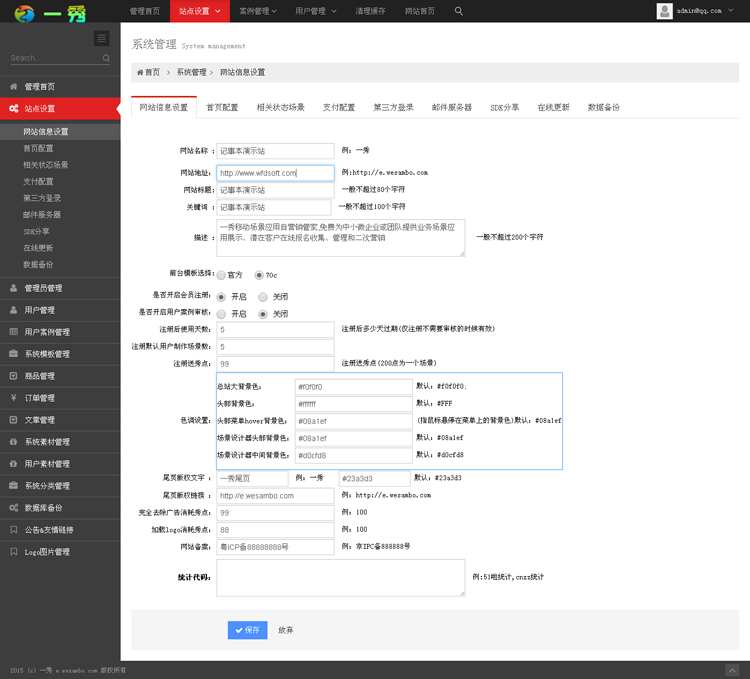Click the user icon beside 管理员管理
Image resolution: width=750 pixels, height=679 pixels.
(x=13, y=288)
